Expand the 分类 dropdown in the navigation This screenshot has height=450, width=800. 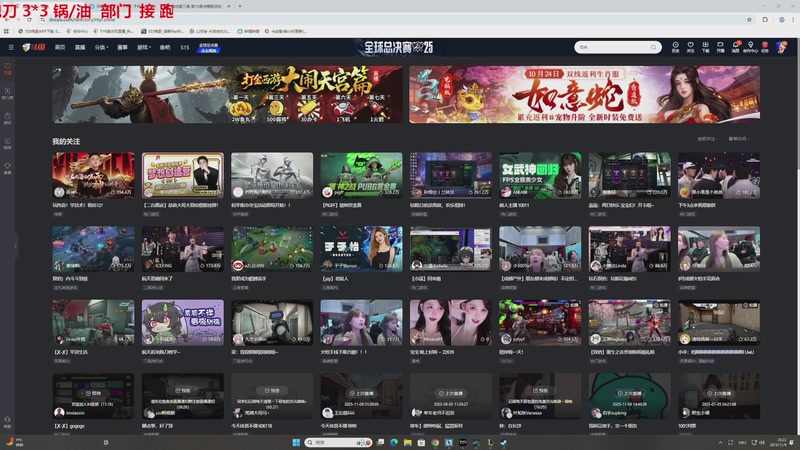[101, 47]
